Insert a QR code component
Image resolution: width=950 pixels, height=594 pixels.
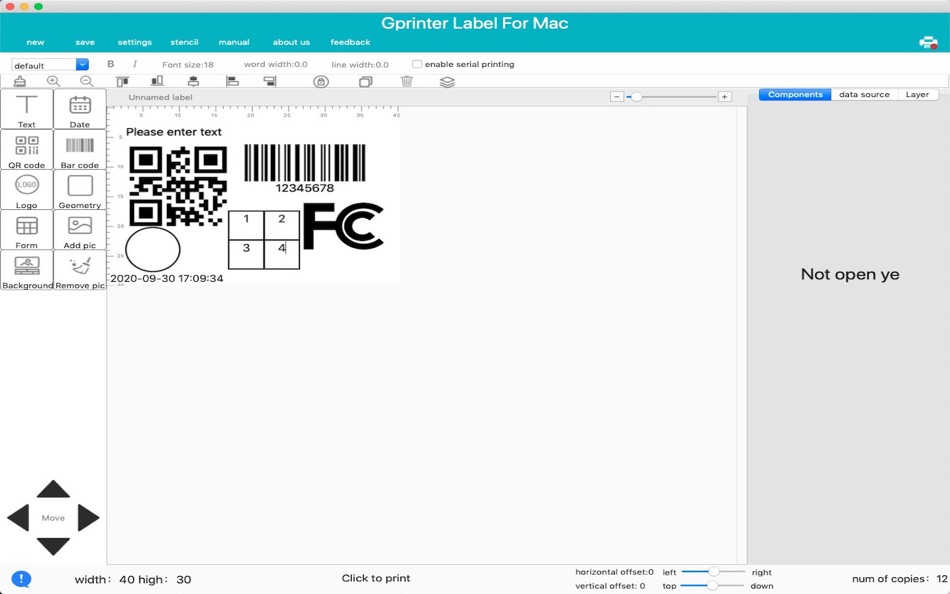(x=27, y=150)
